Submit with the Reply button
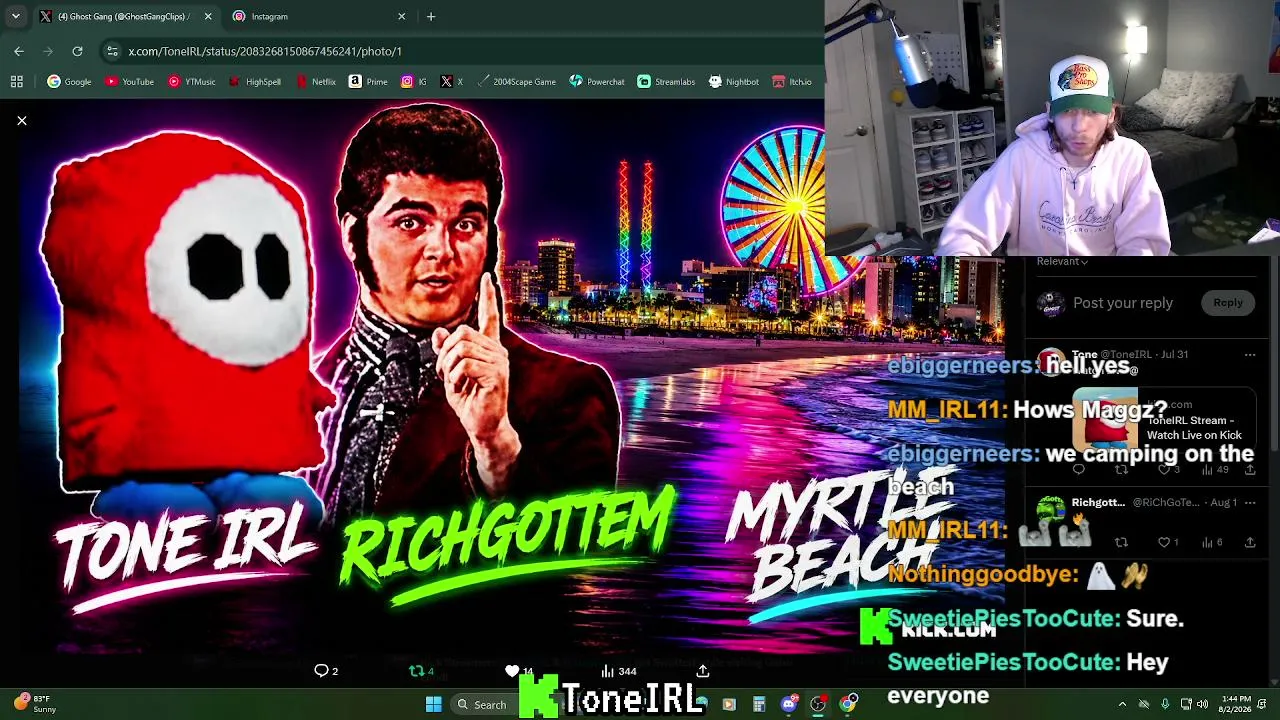Image resolution: width=1280 pixels, height=720 pixels. point(1228,303)
